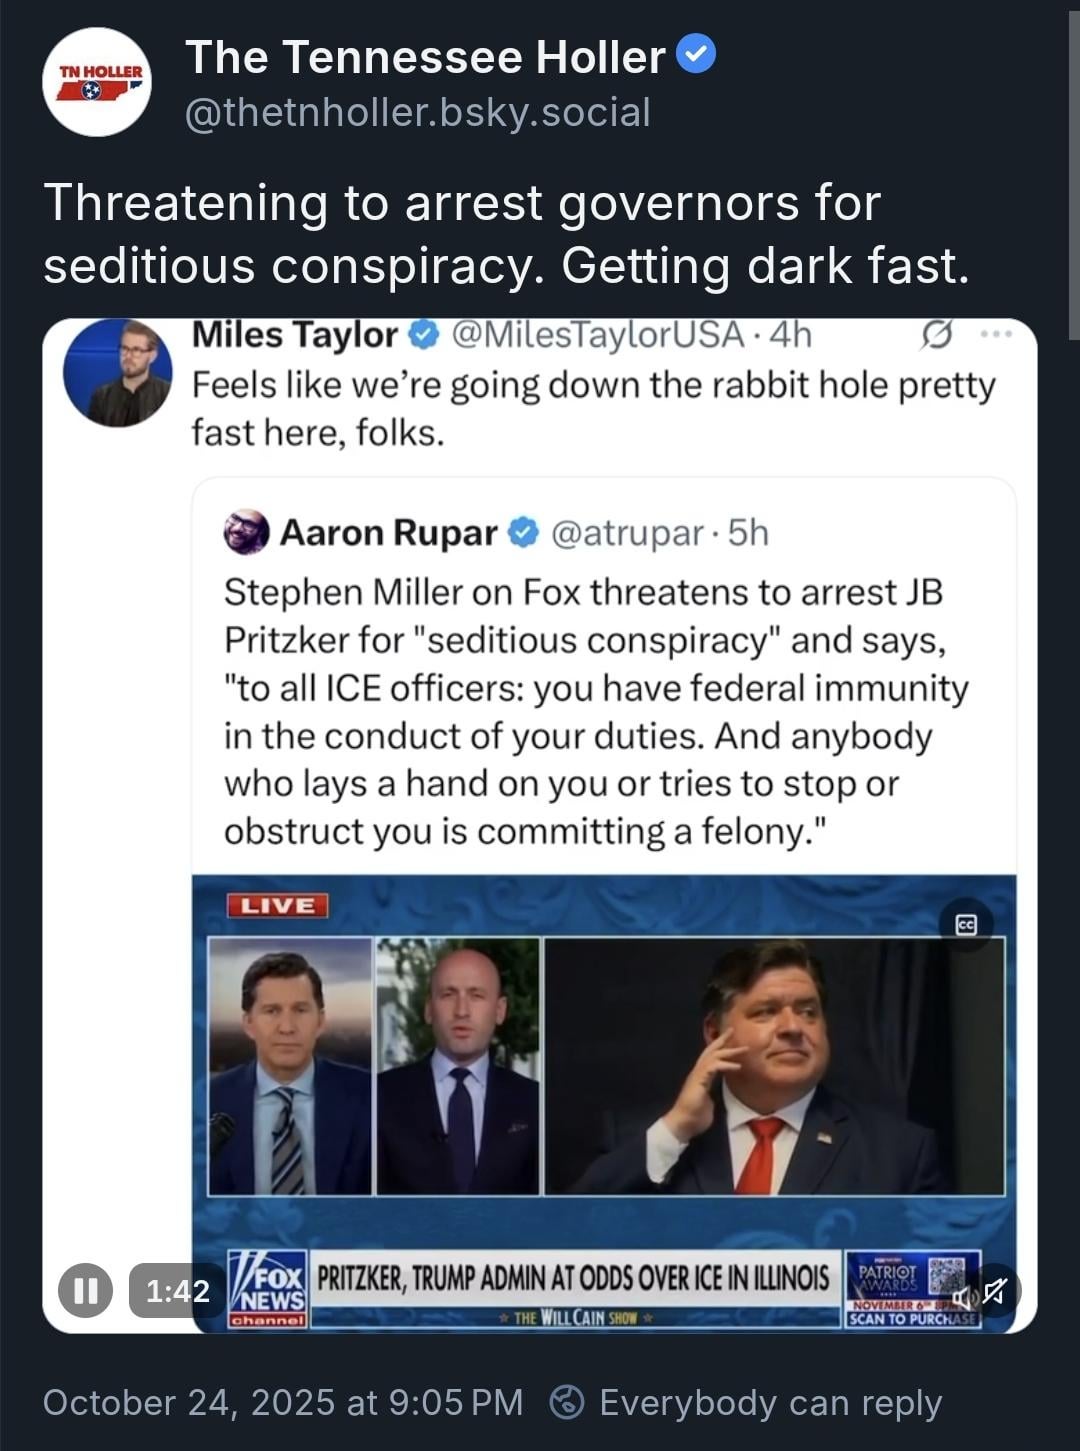
Task: Click the slashed-circle icon on Miles Taylor's post
Action: click(x=936, y=335)
